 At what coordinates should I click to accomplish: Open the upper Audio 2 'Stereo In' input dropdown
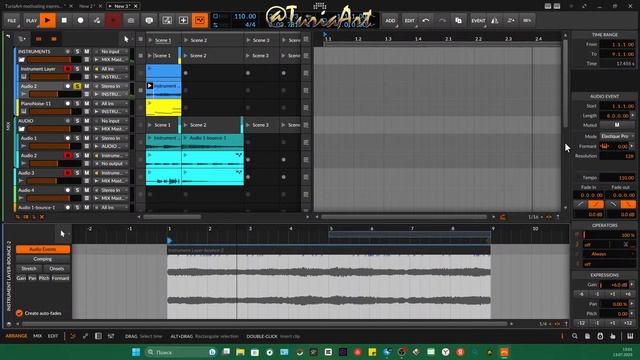pyautogui.click(x=111, y=86)
